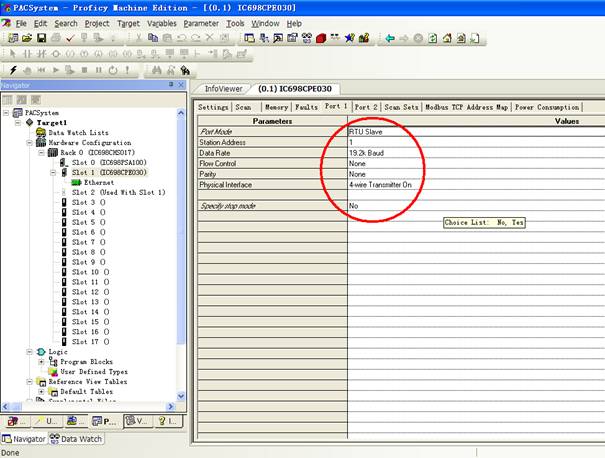605x458 pixels.
Task: Click the lightning bolt connect icon
Action: pos(12,70)
